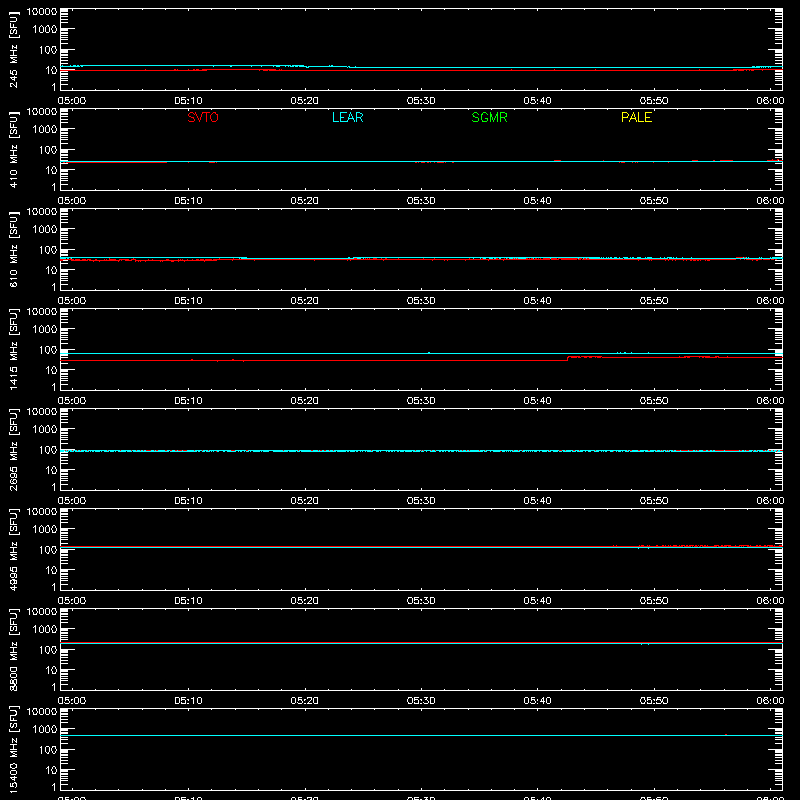This screenshot has width=800, height=800.
Task: Select the 2695 MHz [SFU] axis title
Action: pos(13,449)
